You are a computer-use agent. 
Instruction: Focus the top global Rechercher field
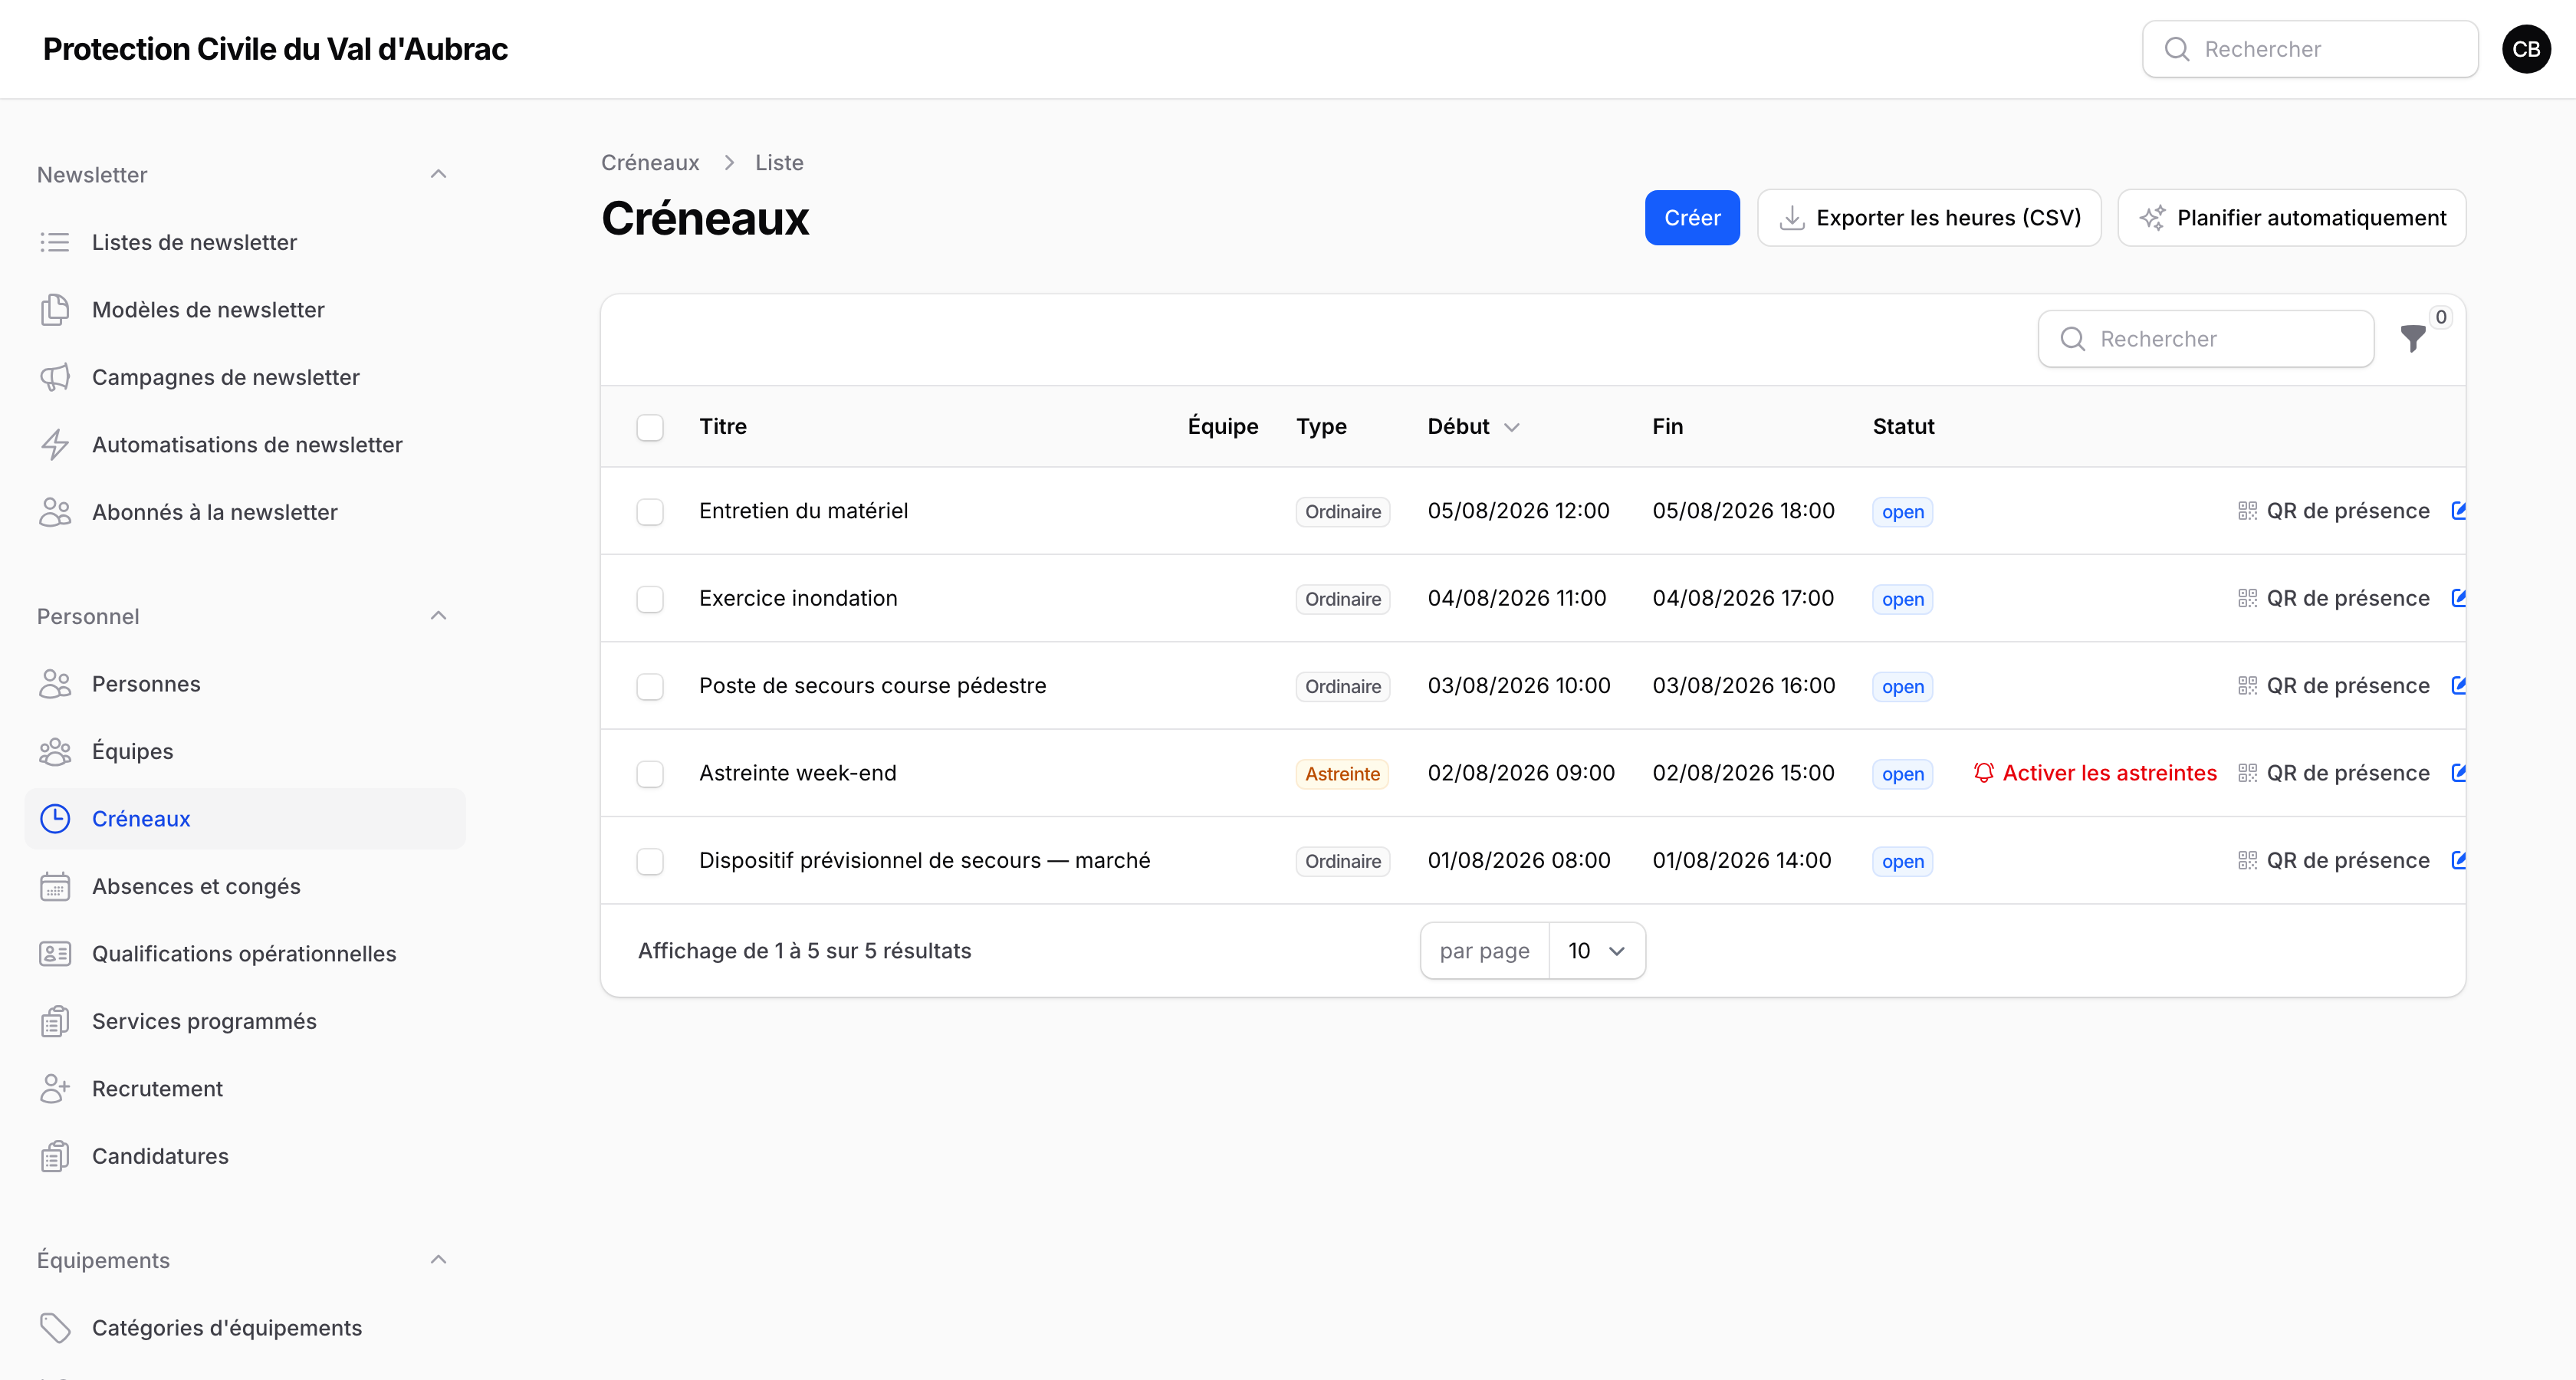click(2310, 49)
